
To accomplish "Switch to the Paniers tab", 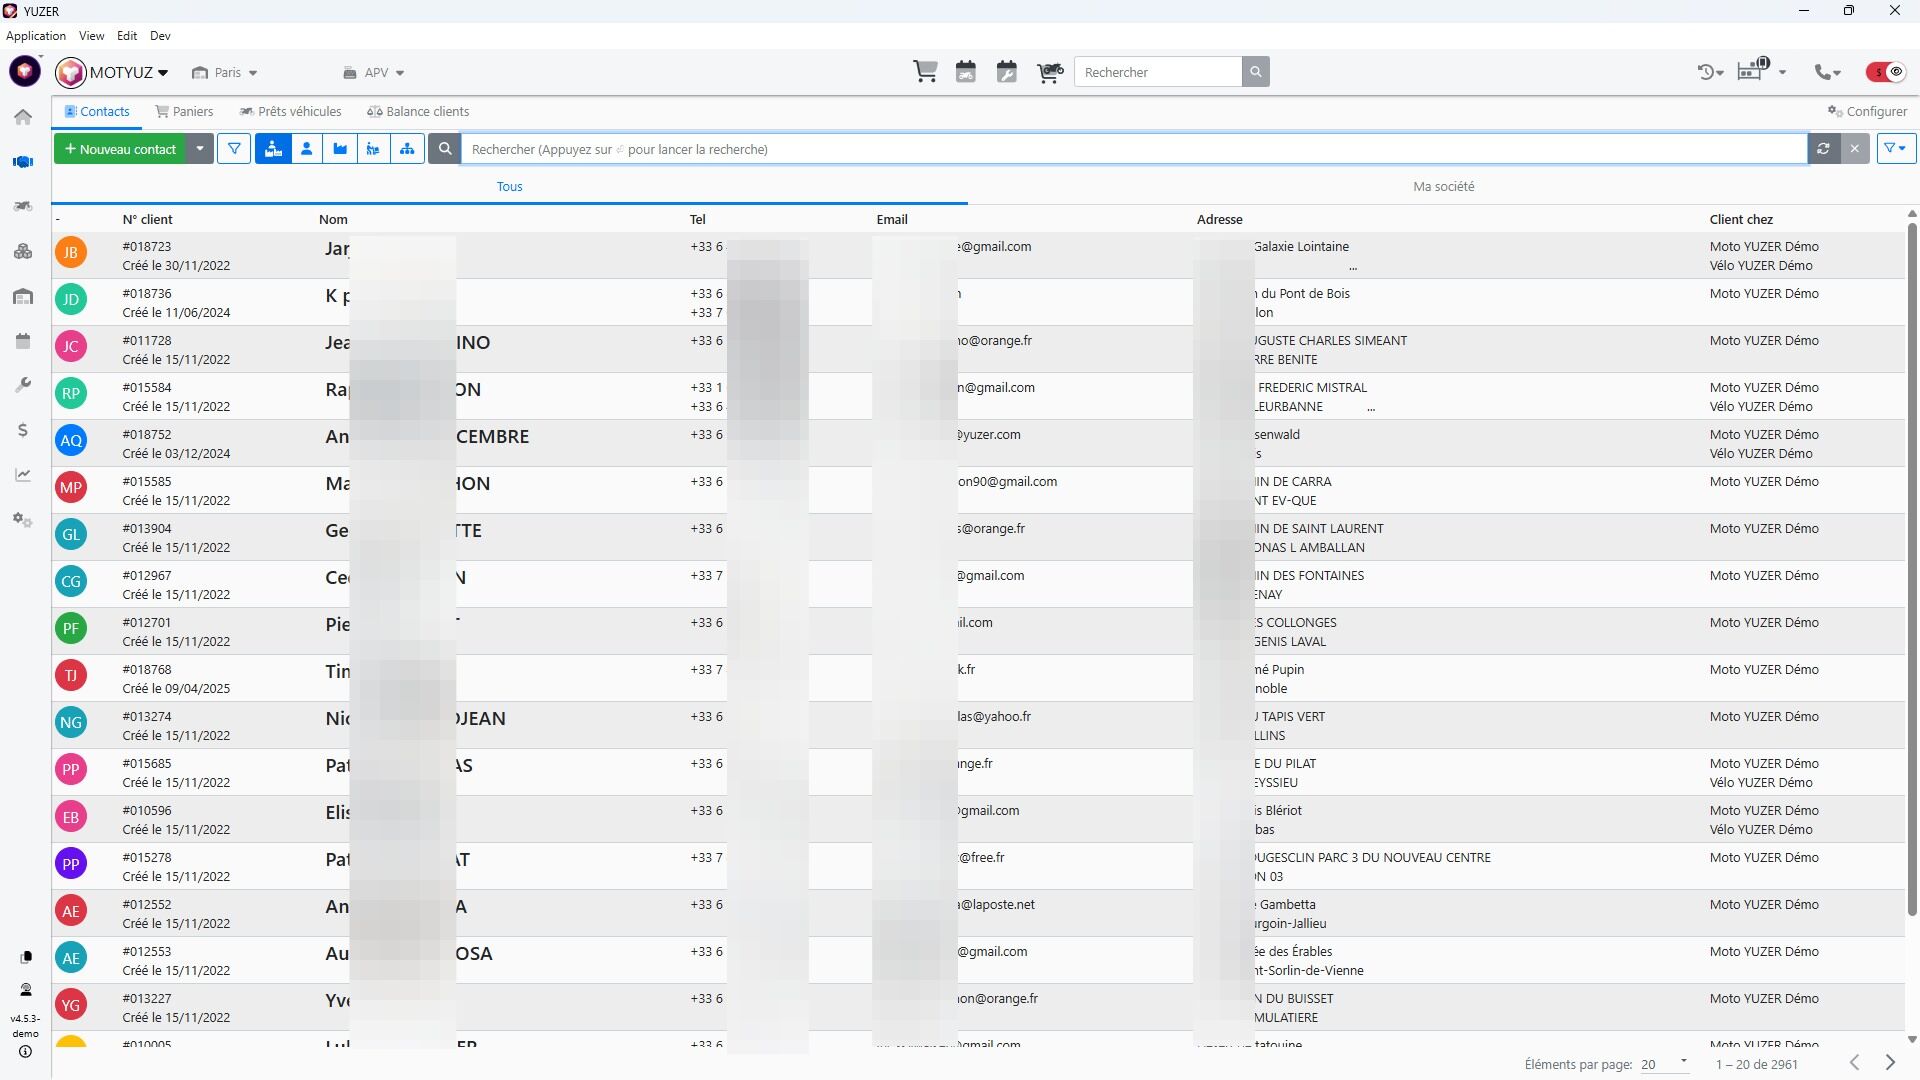I will 184,111.
